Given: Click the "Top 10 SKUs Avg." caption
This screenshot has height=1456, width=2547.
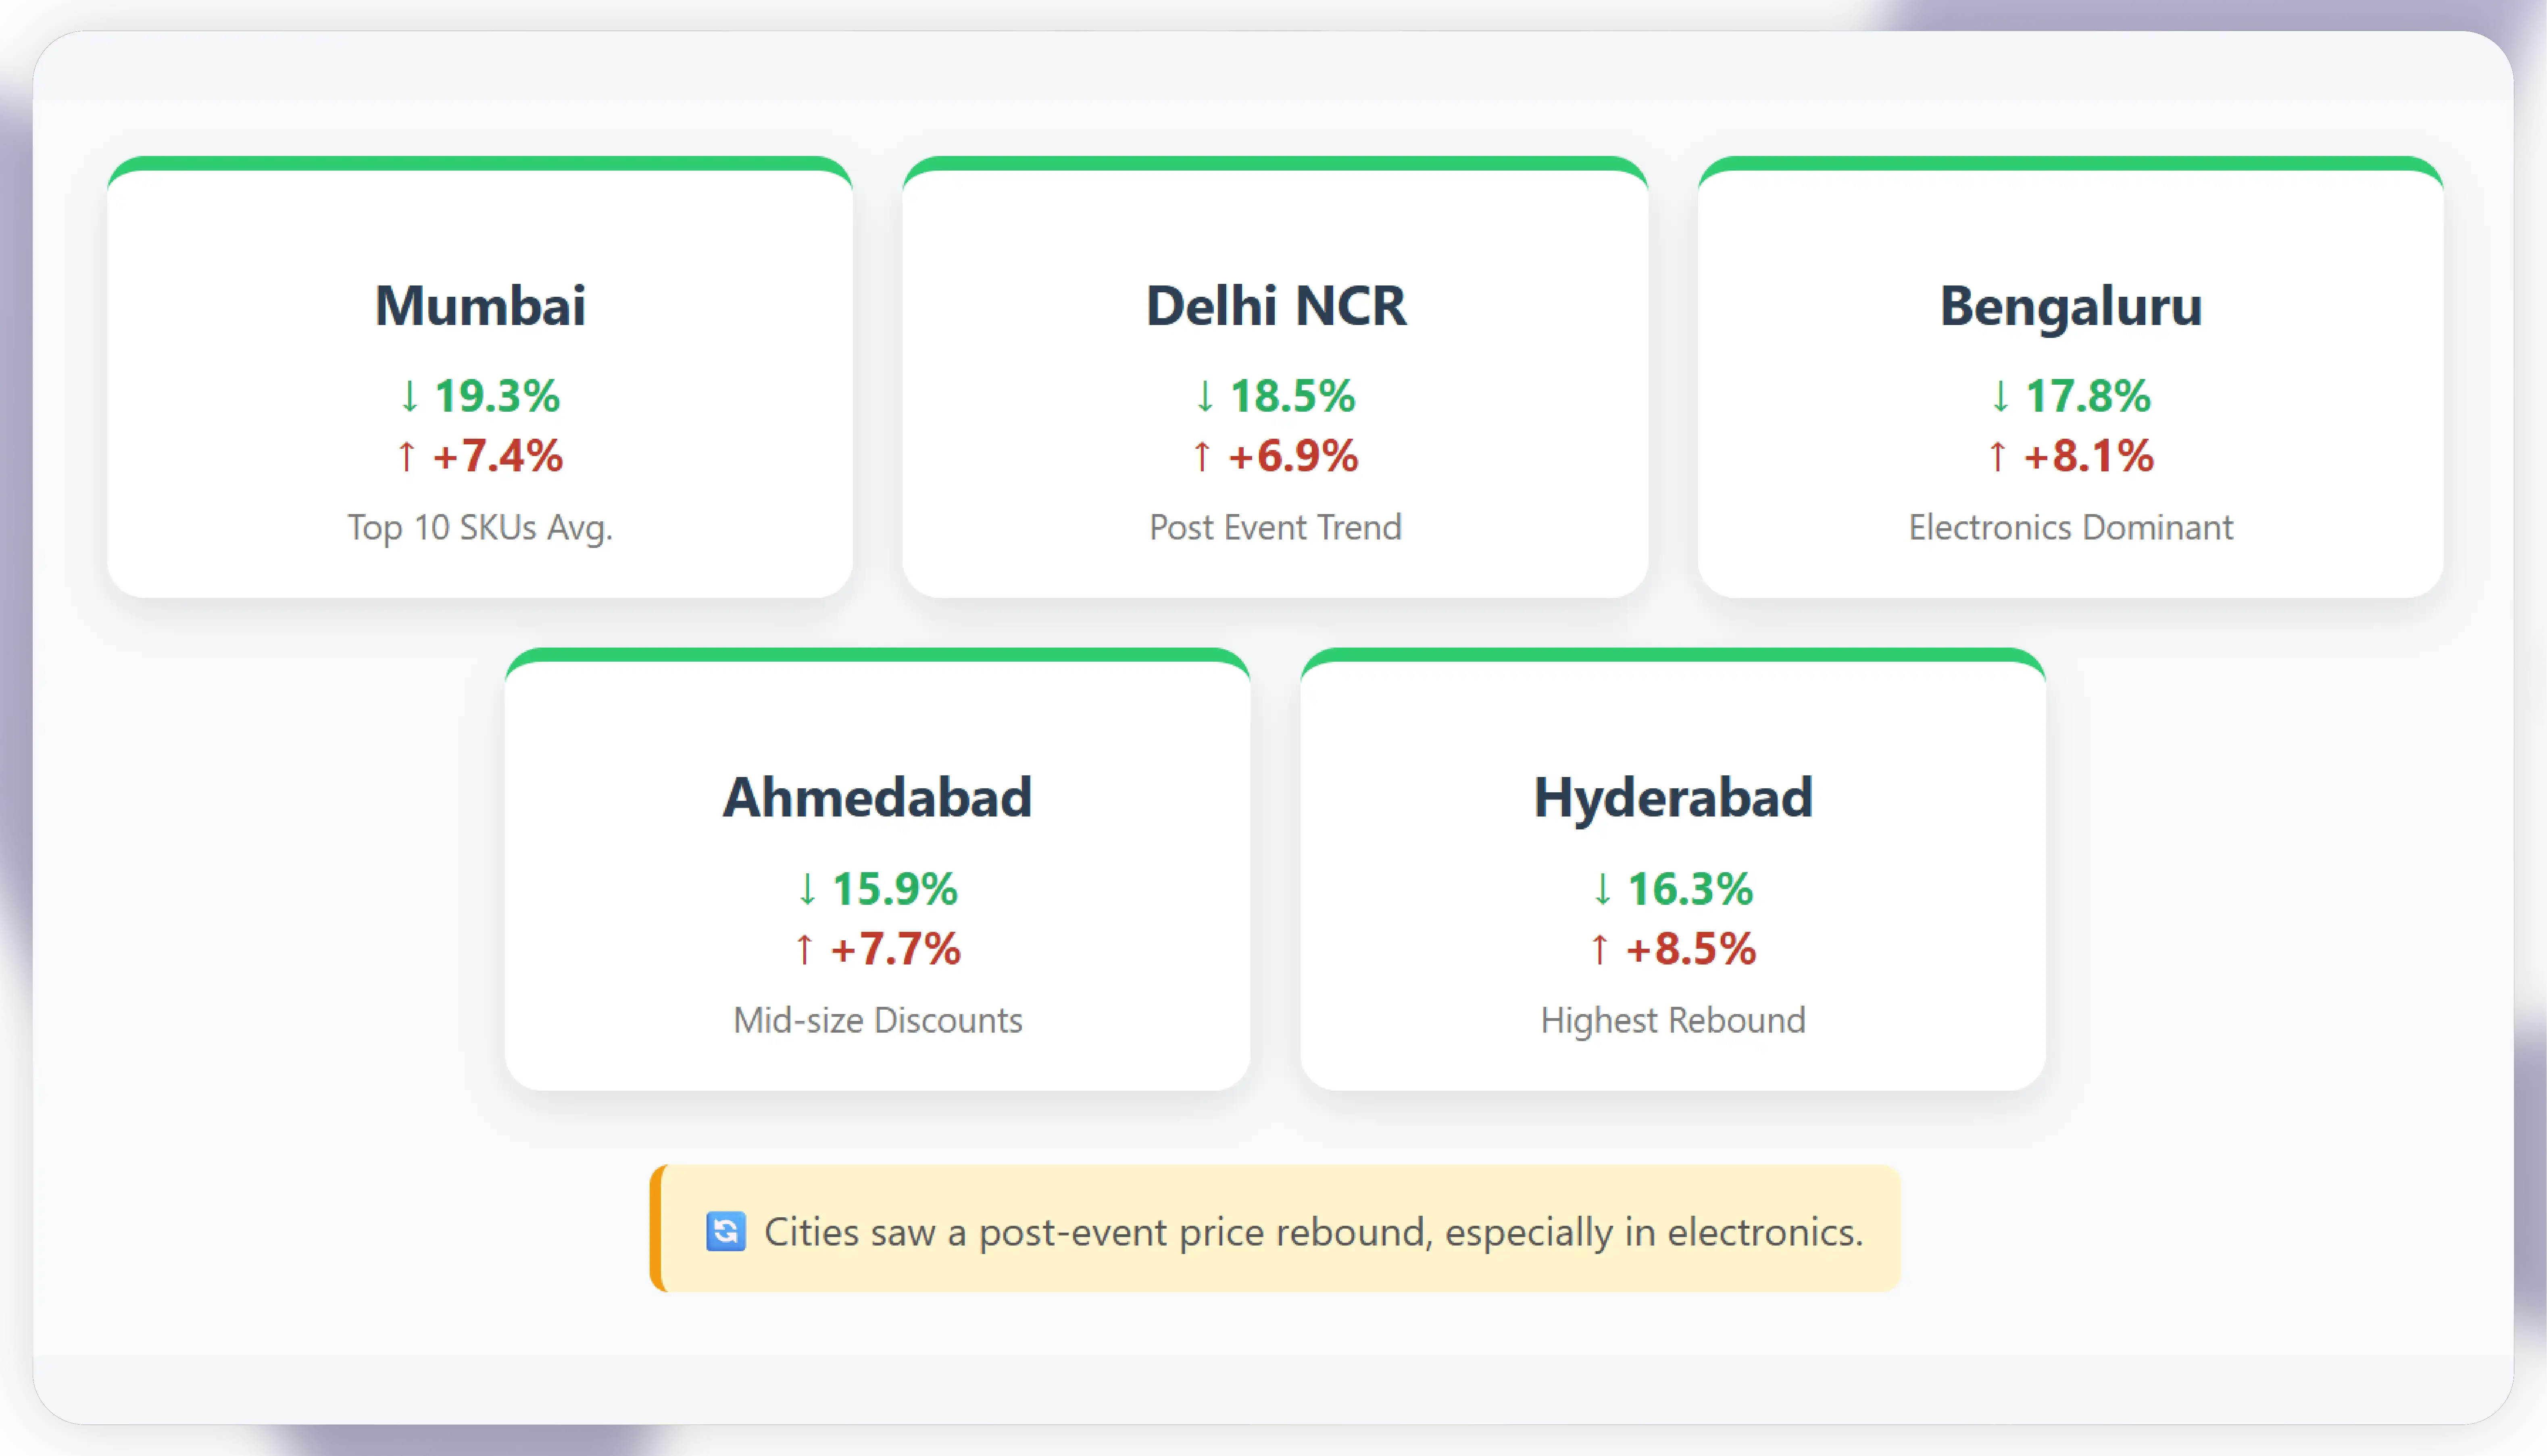Looking at the screenshot, I should point(480,527).
